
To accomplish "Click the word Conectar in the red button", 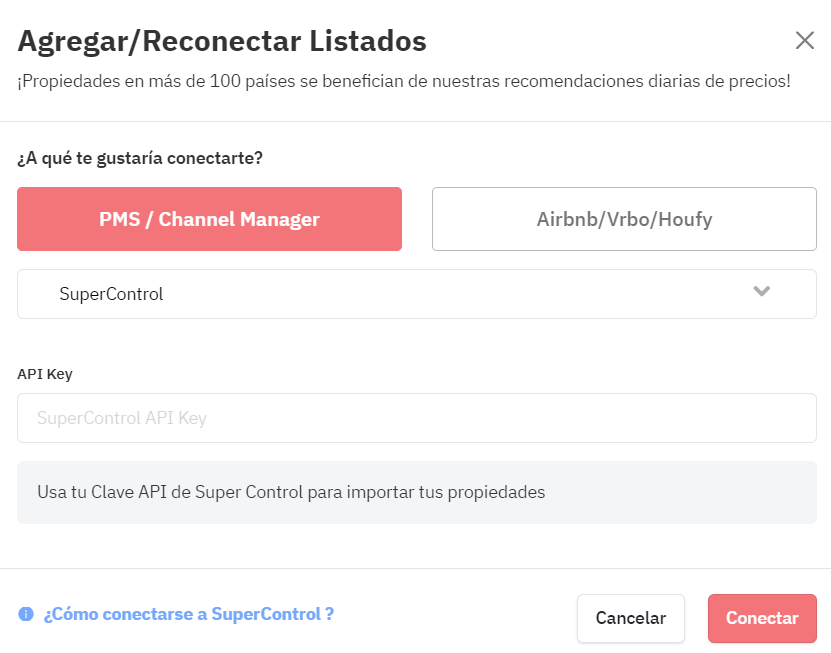I will 762,618.
